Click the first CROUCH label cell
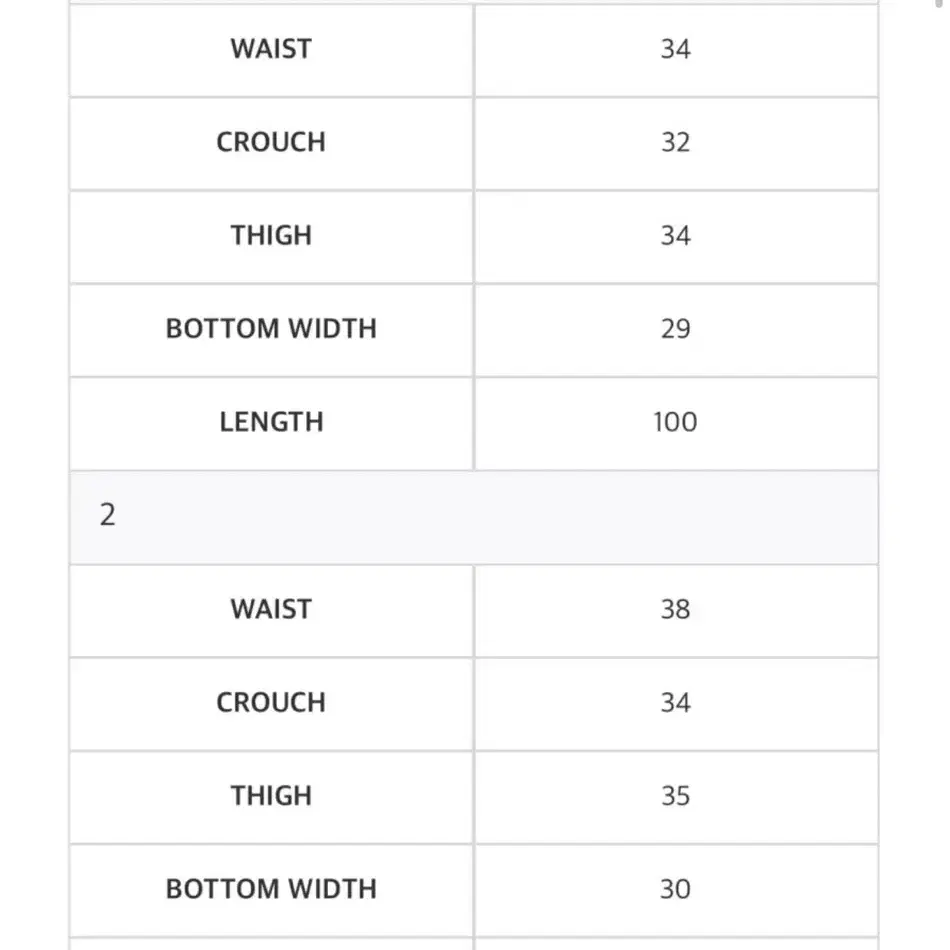Screen dimensions: 950x950 [271, 143]
